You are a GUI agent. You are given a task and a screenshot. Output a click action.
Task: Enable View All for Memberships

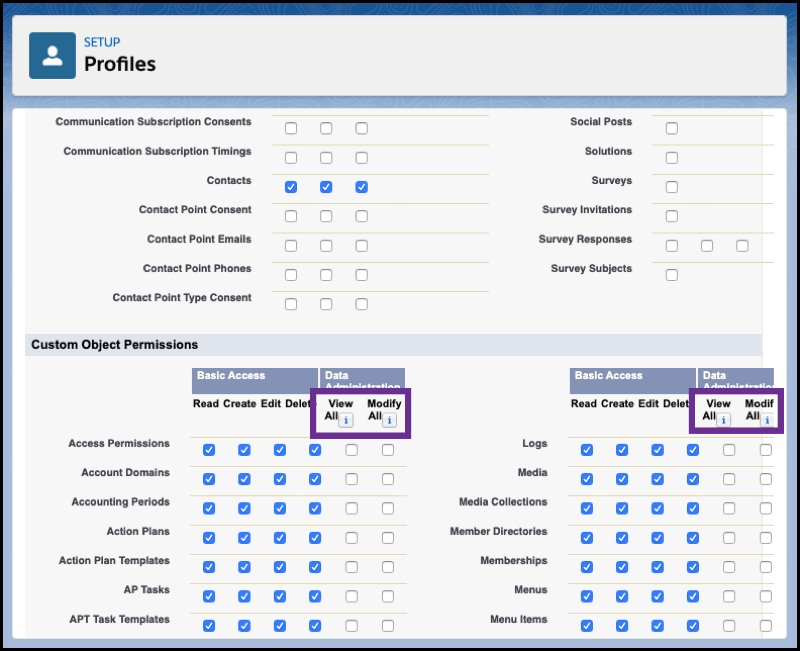coord(729,567)
